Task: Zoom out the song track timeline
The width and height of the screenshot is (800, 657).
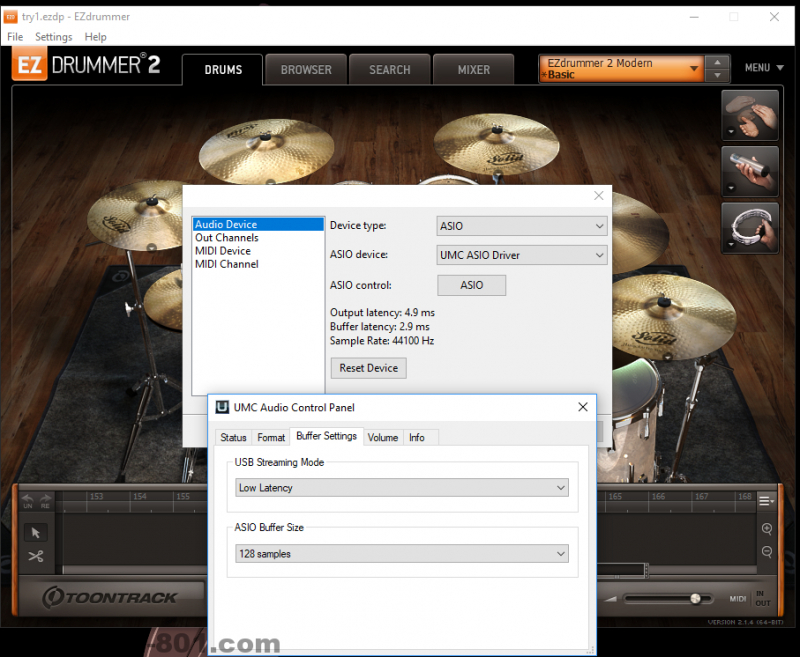Action: tap(767, 552)
